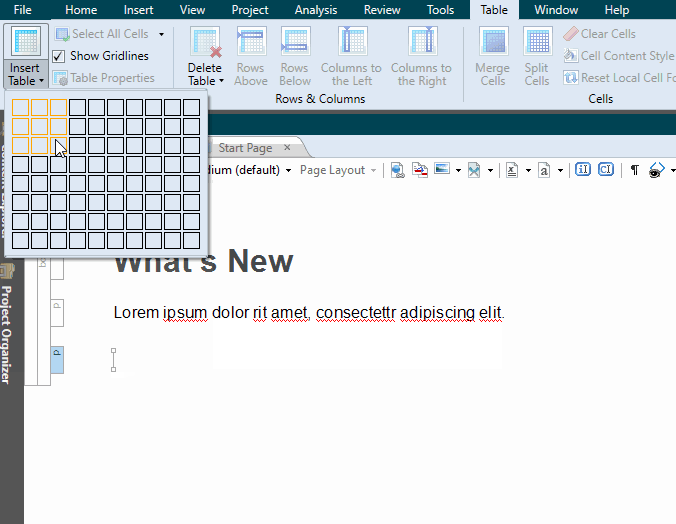
Task: Expand snippet dropdown arrow
Action: click(x=490, y=170)
